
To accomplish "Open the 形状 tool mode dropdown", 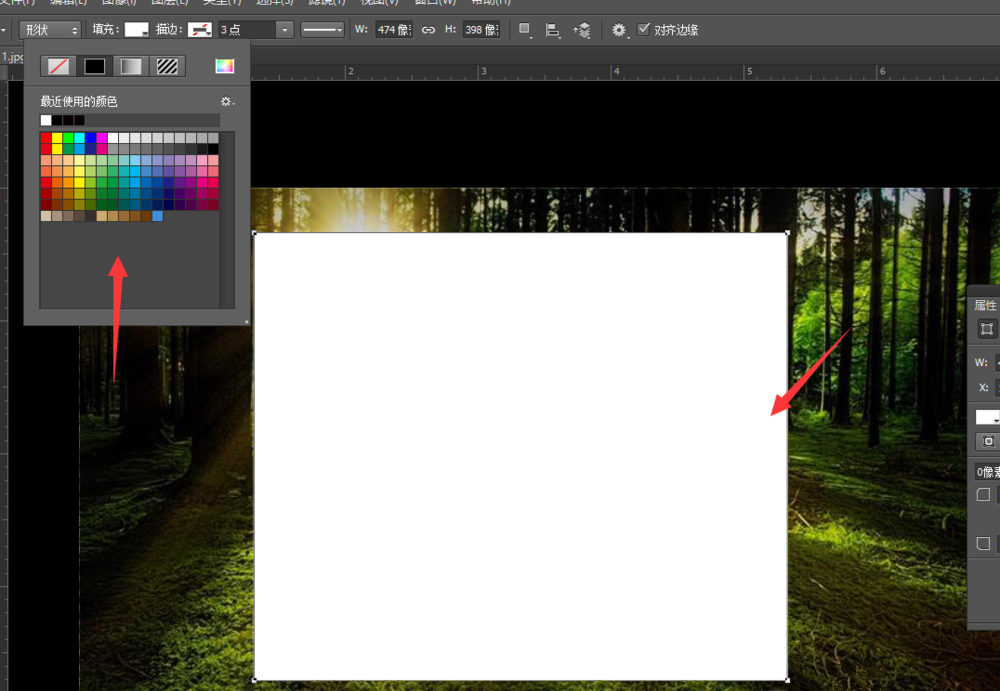I will pyautogui.click(x=50, y=30).
